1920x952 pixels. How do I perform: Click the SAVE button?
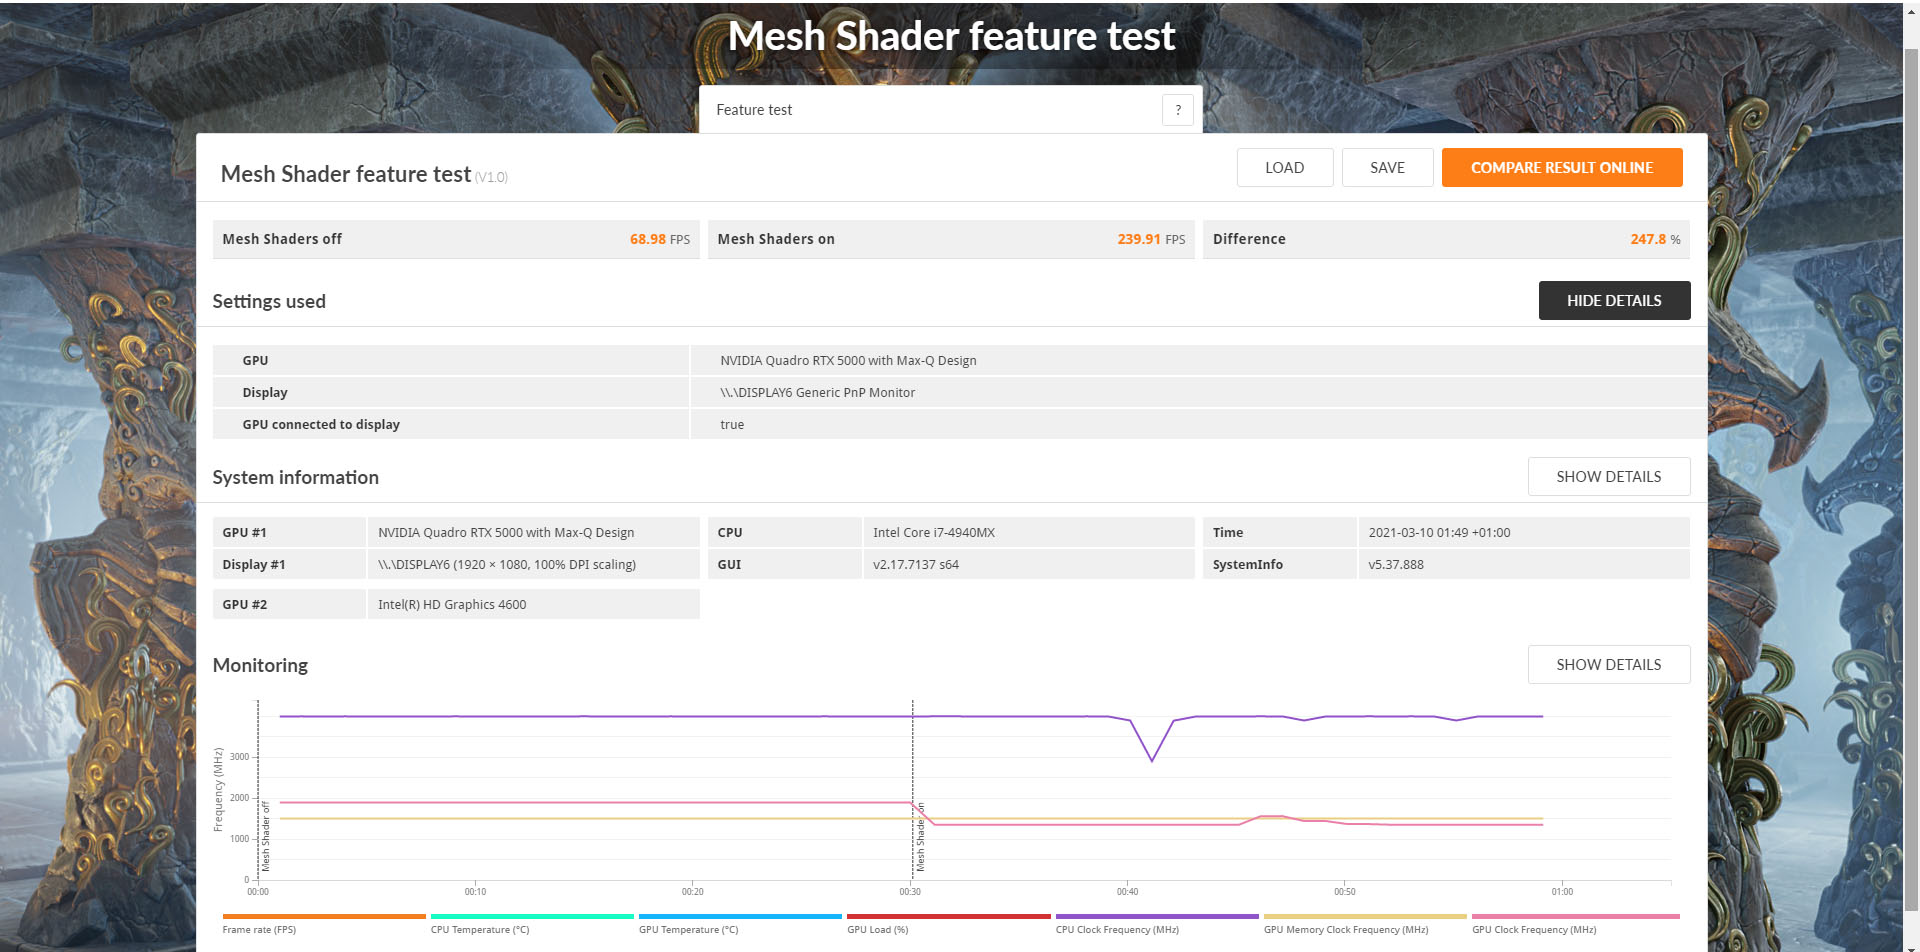(1387, 168)
